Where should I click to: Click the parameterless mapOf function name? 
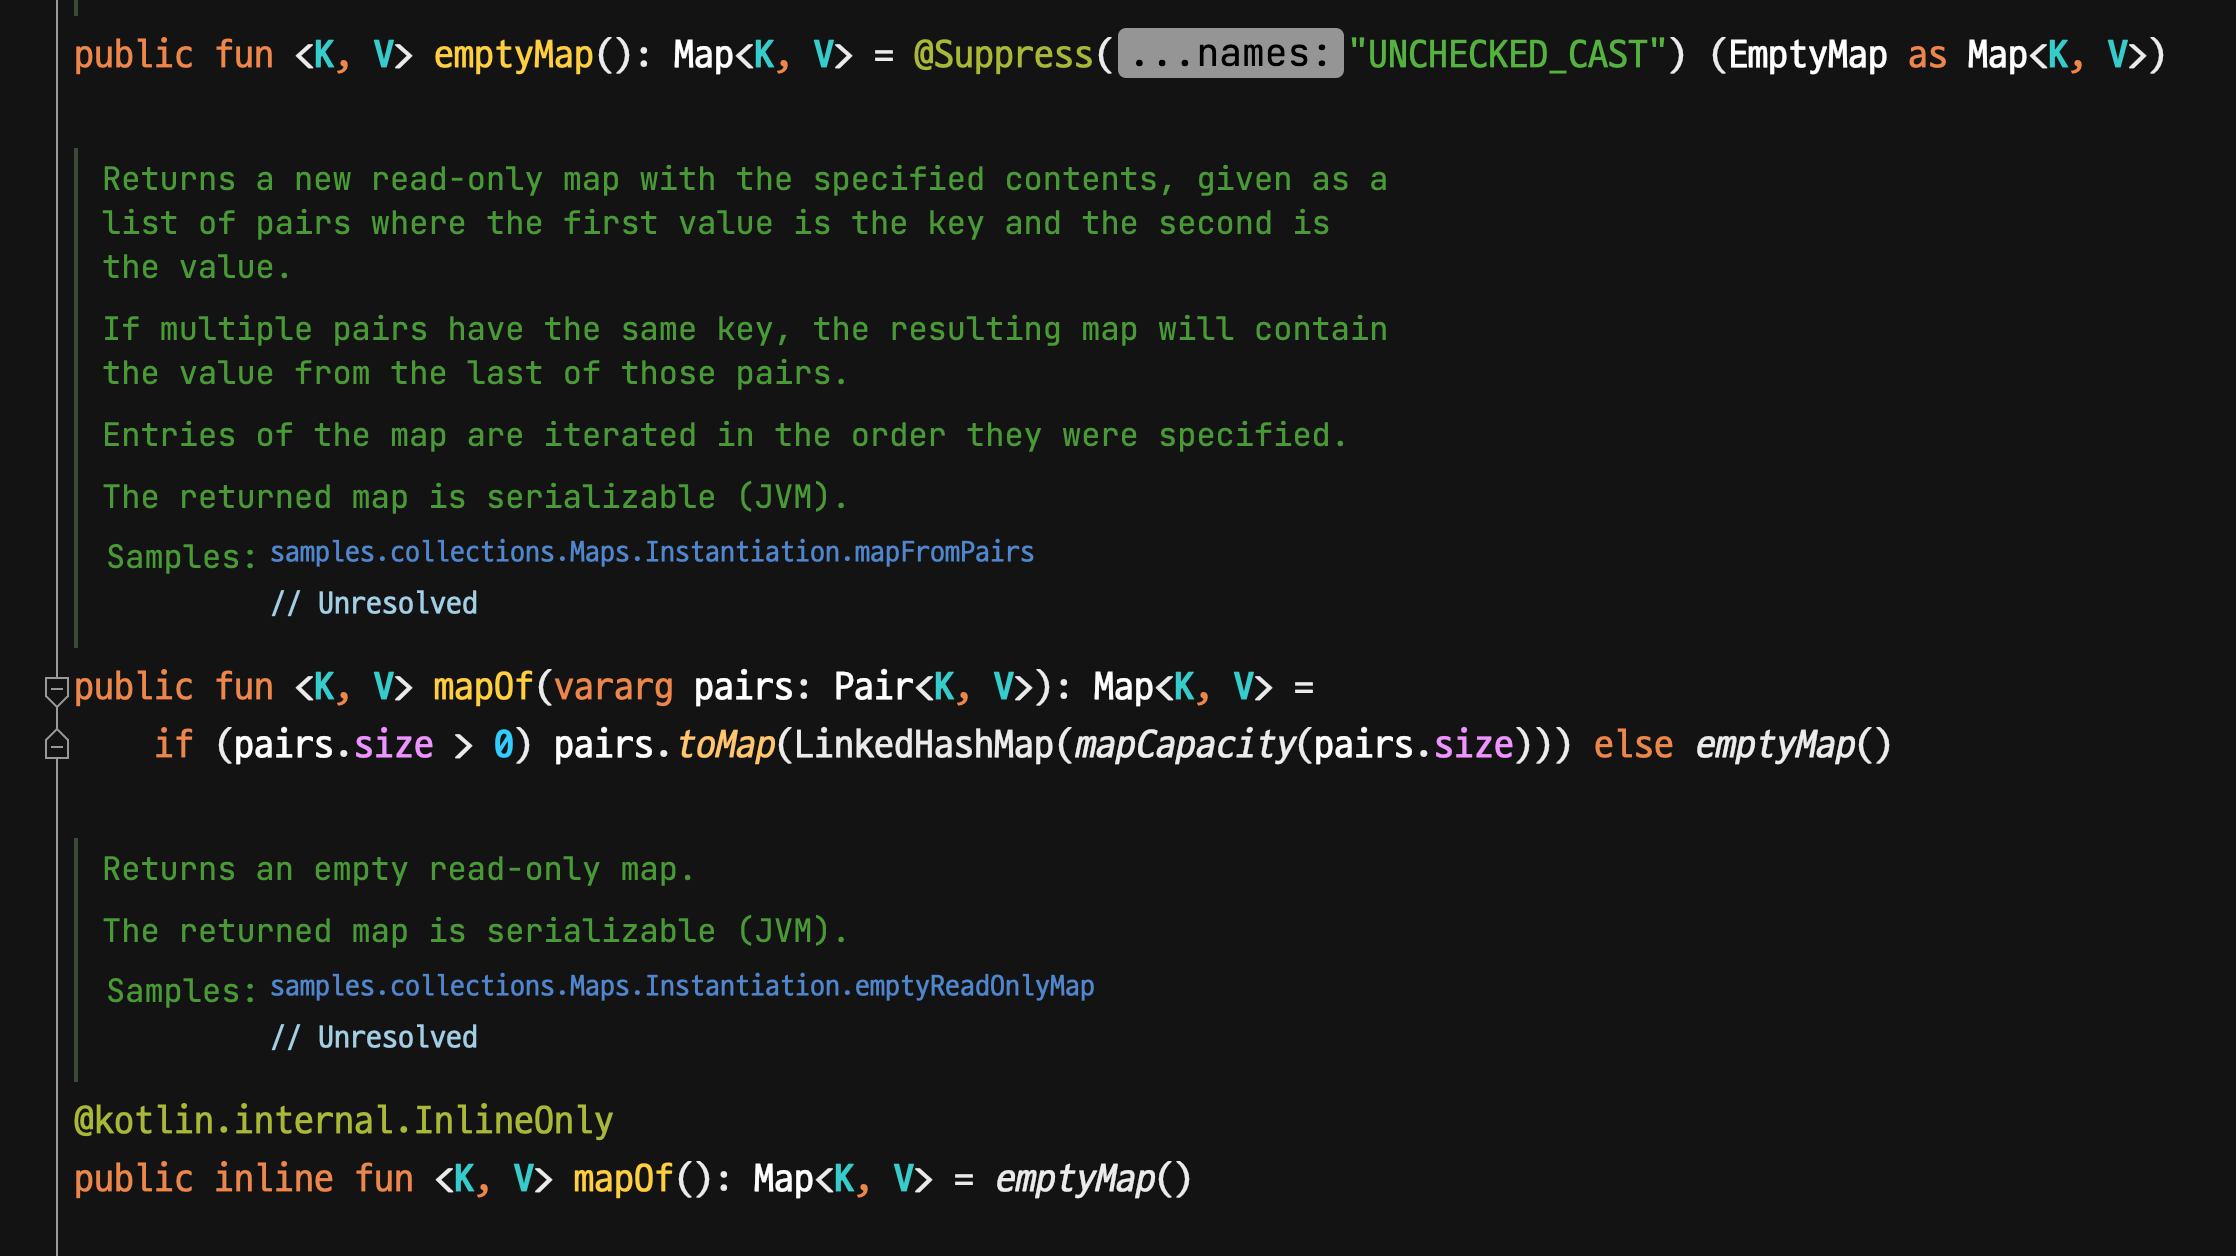coord(623,1179)
